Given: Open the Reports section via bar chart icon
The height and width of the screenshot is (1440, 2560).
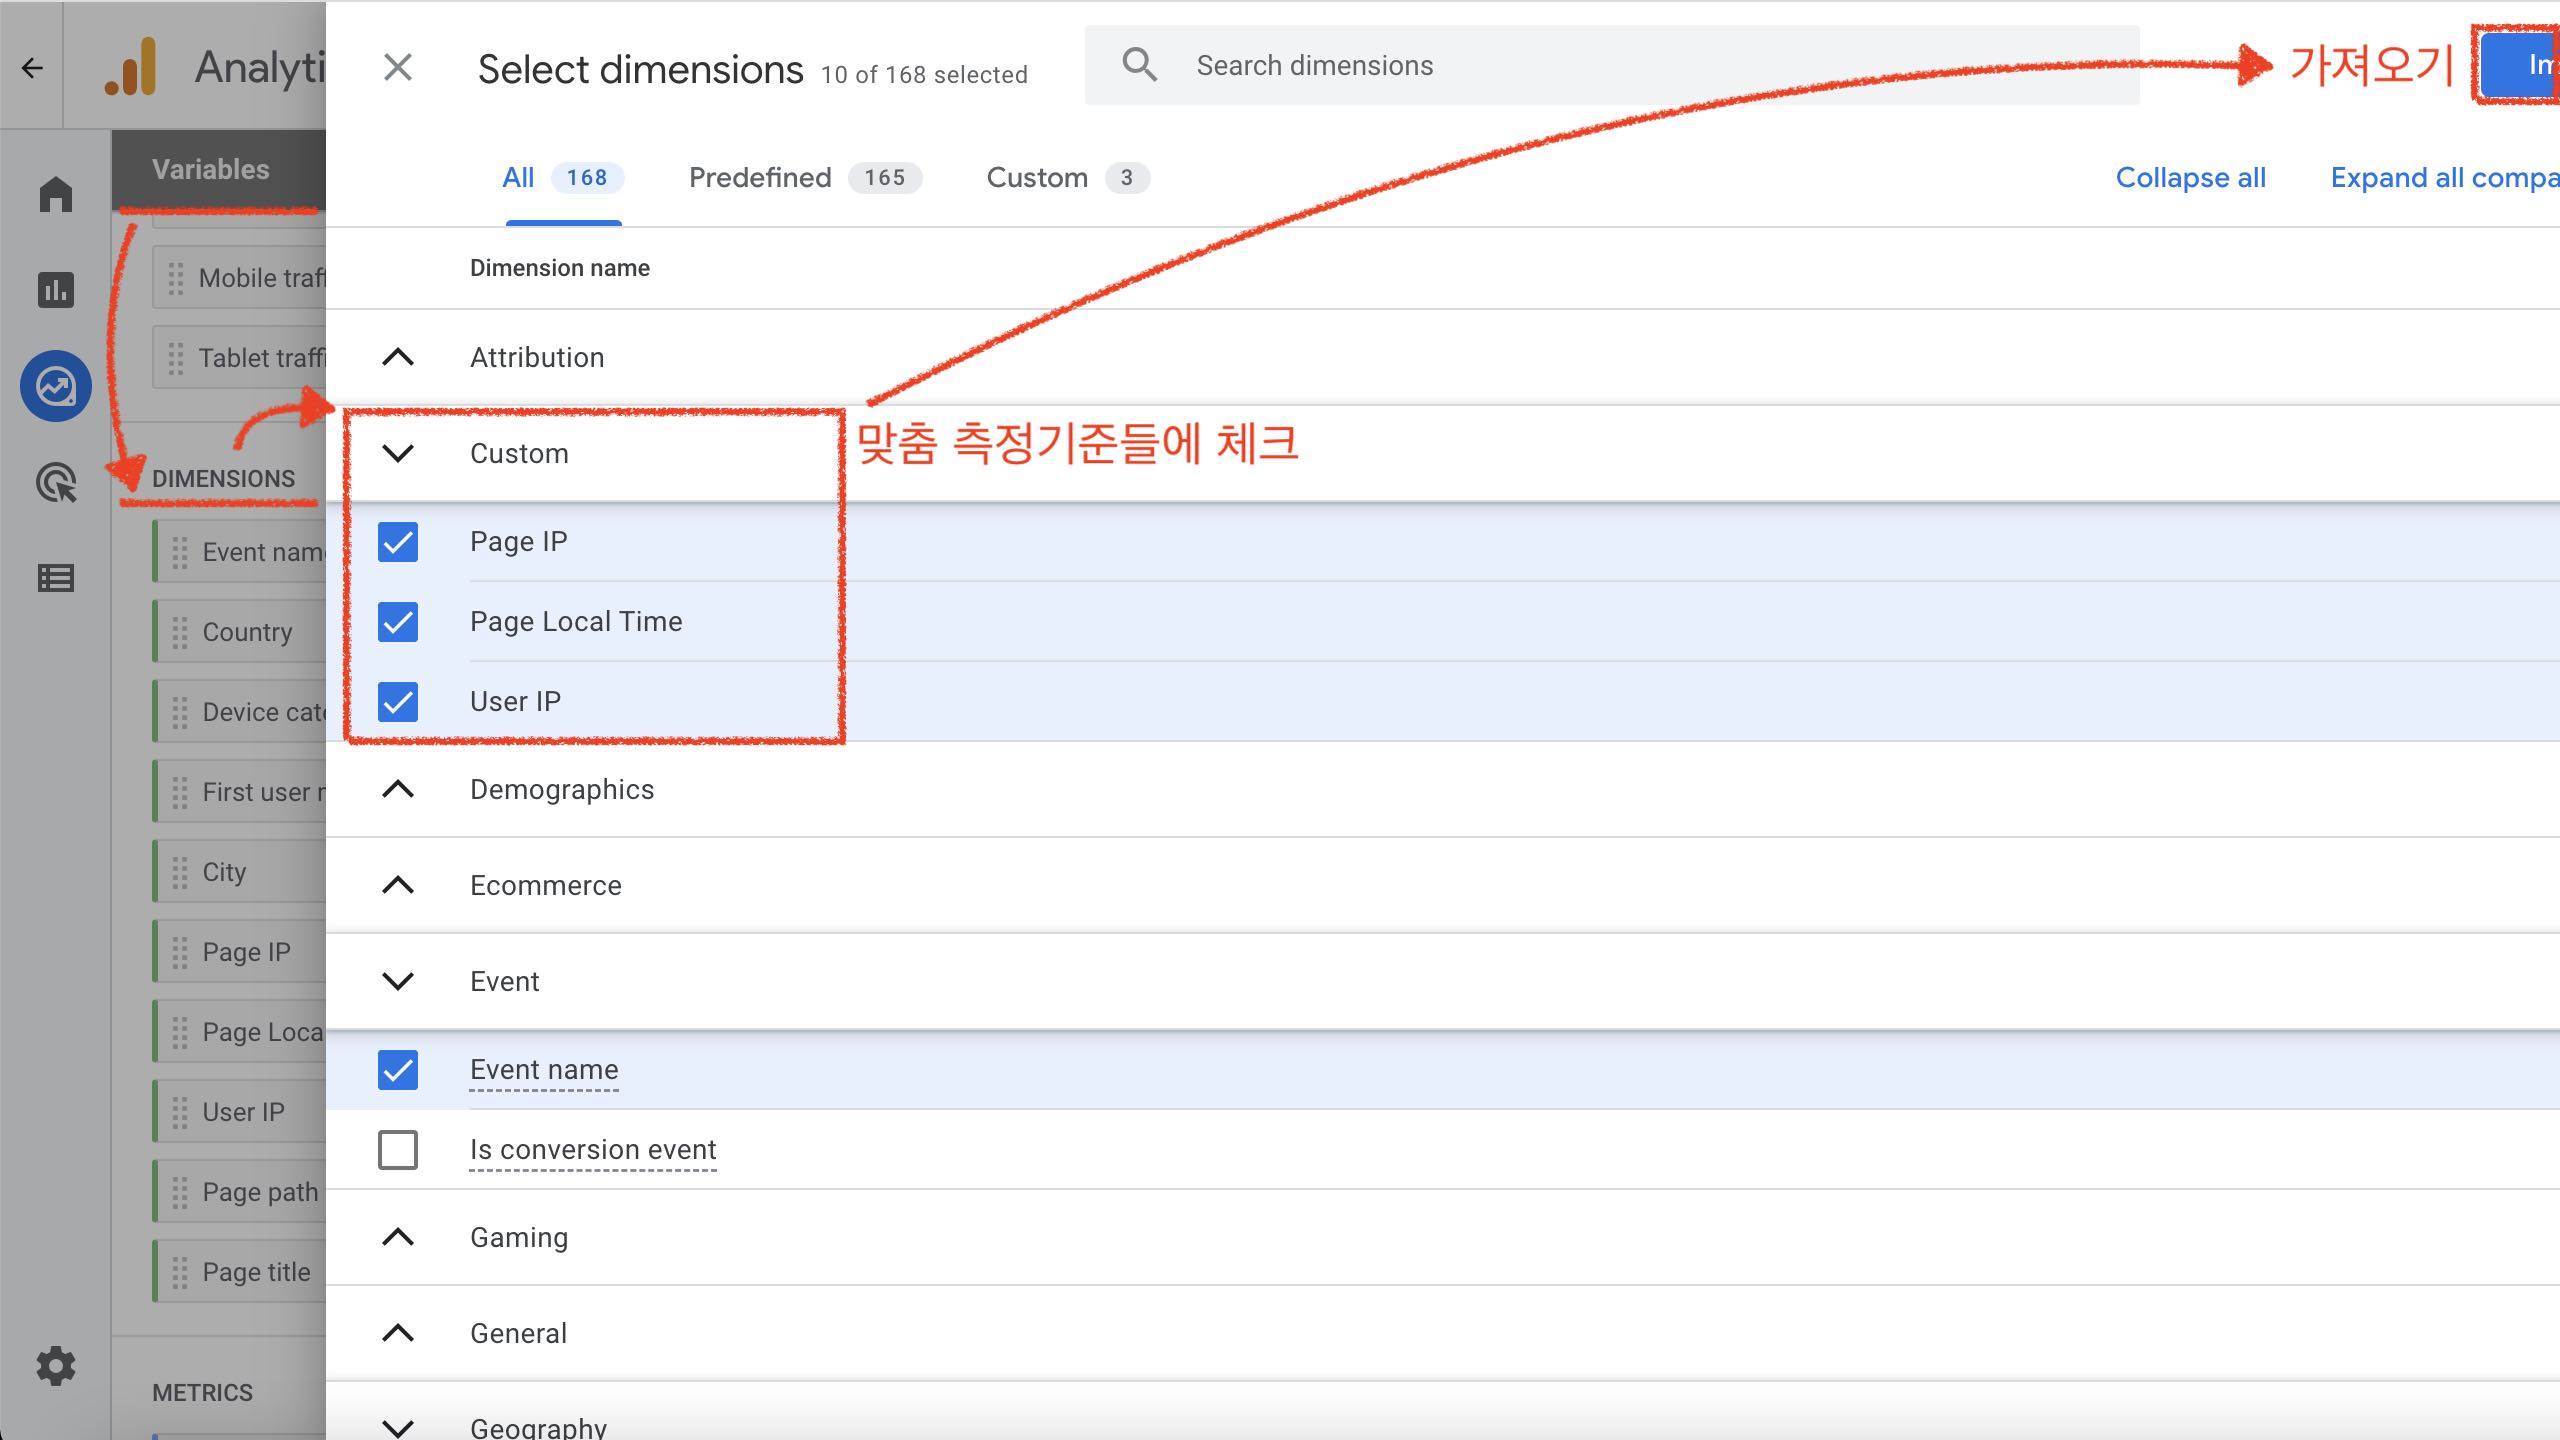Looking at the screenshot, I should 55,290.
